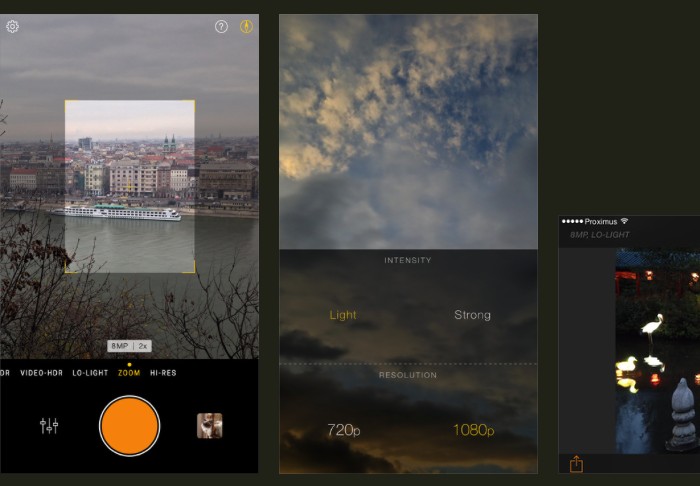The height and width of the screenshot is (486, 700).
Task: Open the manual adjustment sliders icon
Action: click(49, 426)
